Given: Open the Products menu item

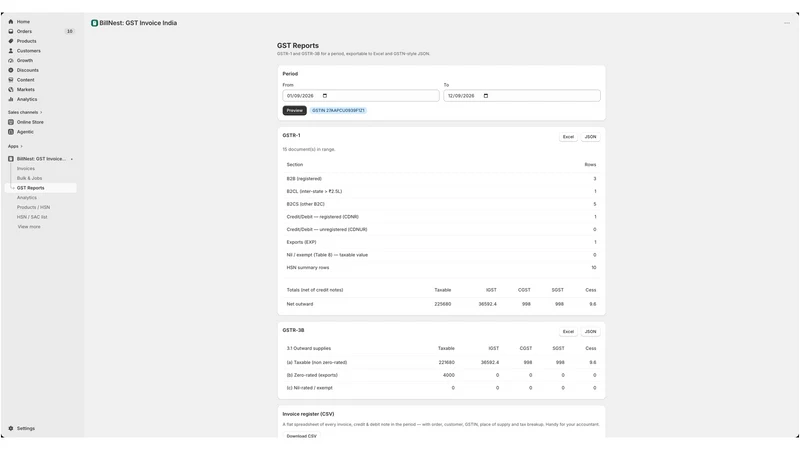Looking at the screenshot, I should click(27, 41).
